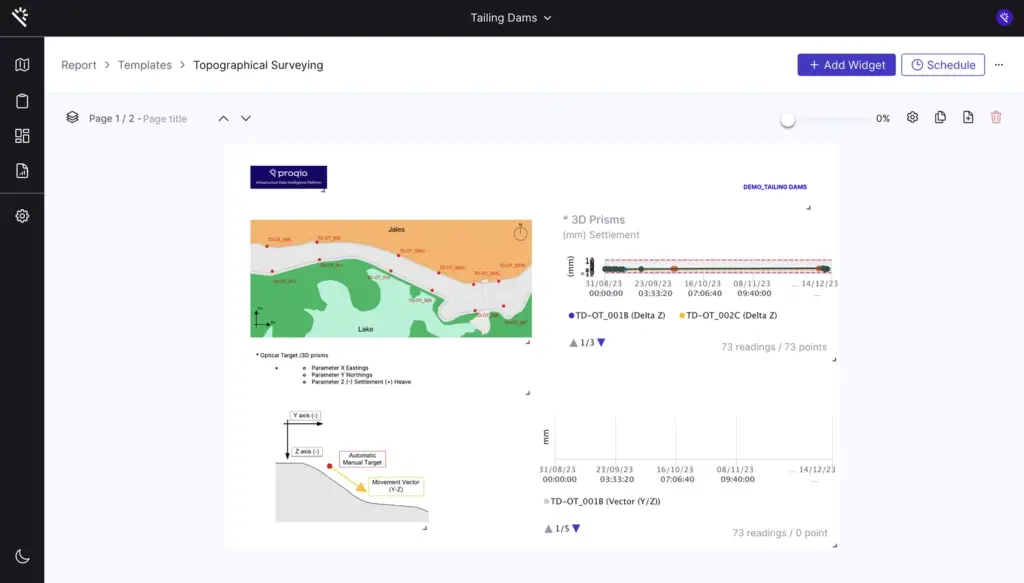Go to Templates breadcrumb

pos(145,65)
